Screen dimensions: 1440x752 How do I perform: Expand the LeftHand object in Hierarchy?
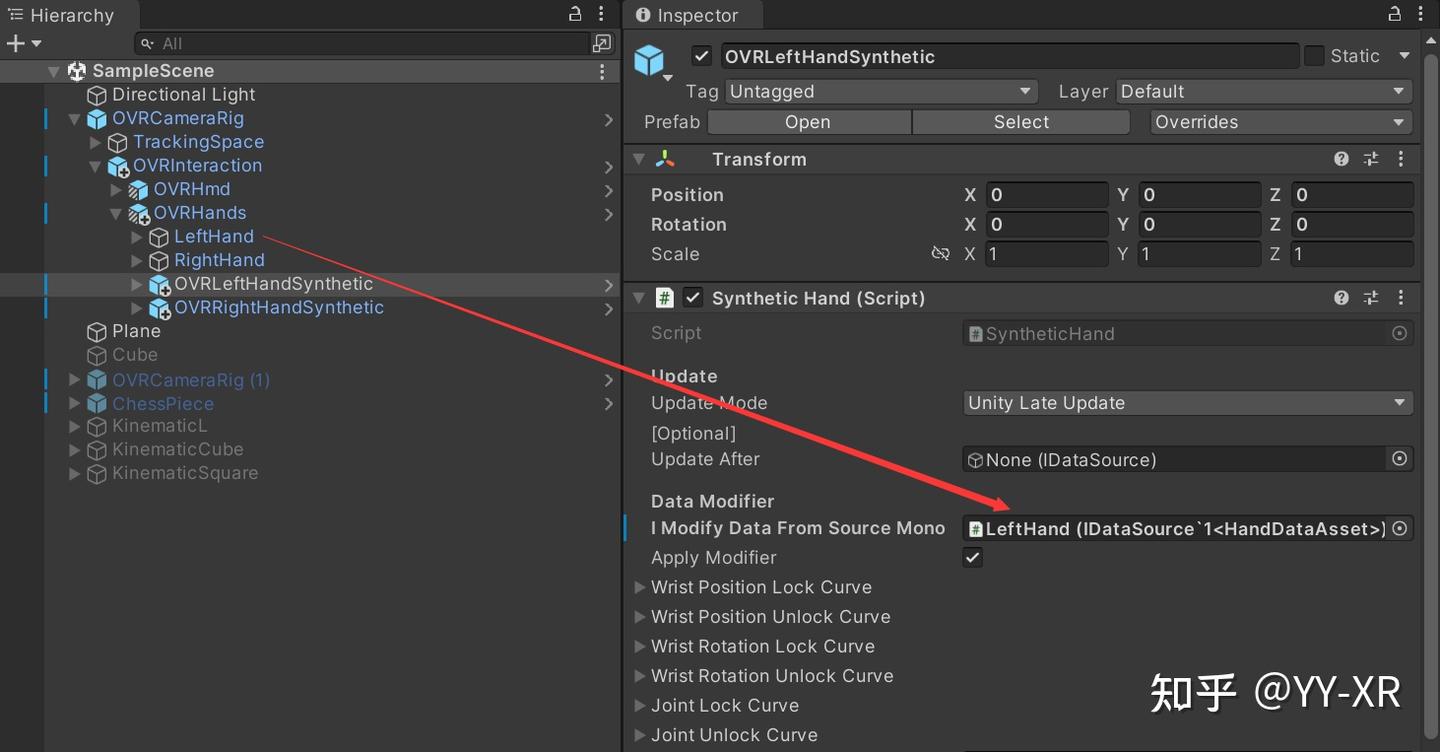coord(136,236)
